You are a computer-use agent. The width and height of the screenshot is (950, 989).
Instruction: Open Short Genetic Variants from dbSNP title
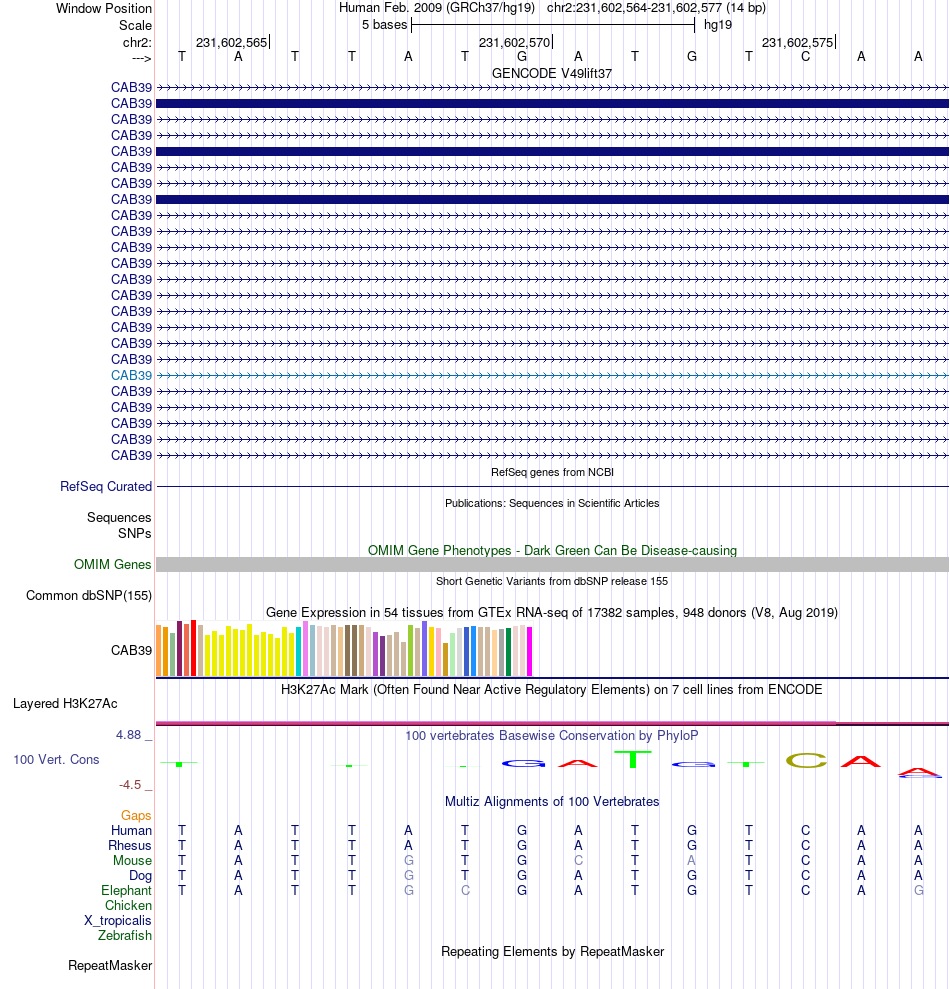click(x=552, y=581)
